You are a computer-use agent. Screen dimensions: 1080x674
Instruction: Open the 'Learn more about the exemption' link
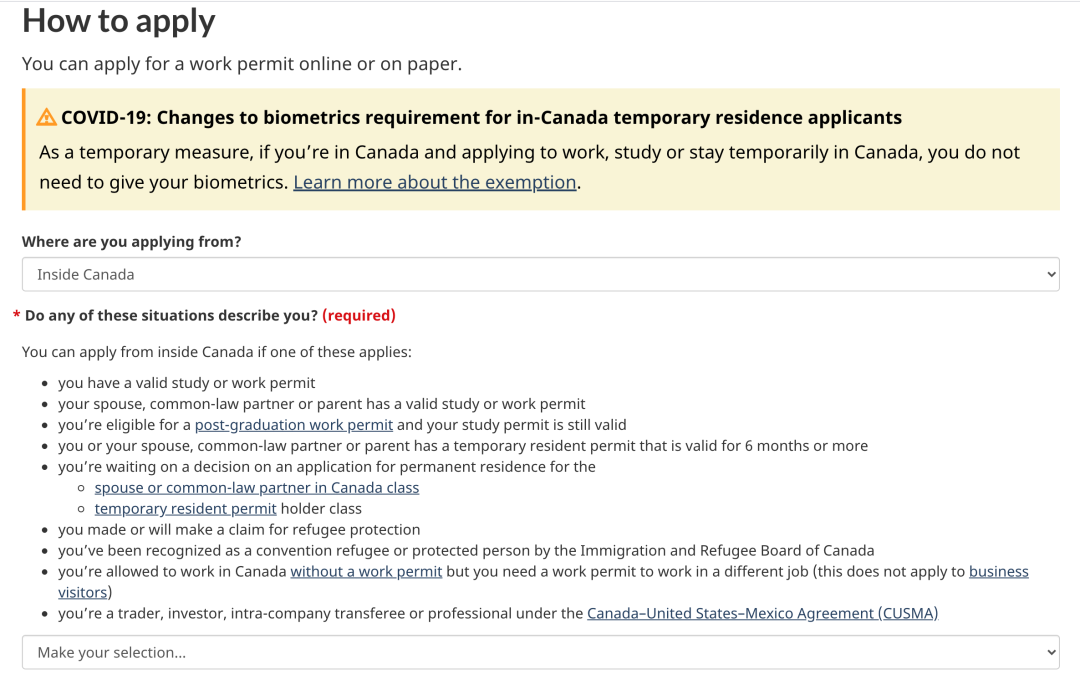click(x=434, y=182)
